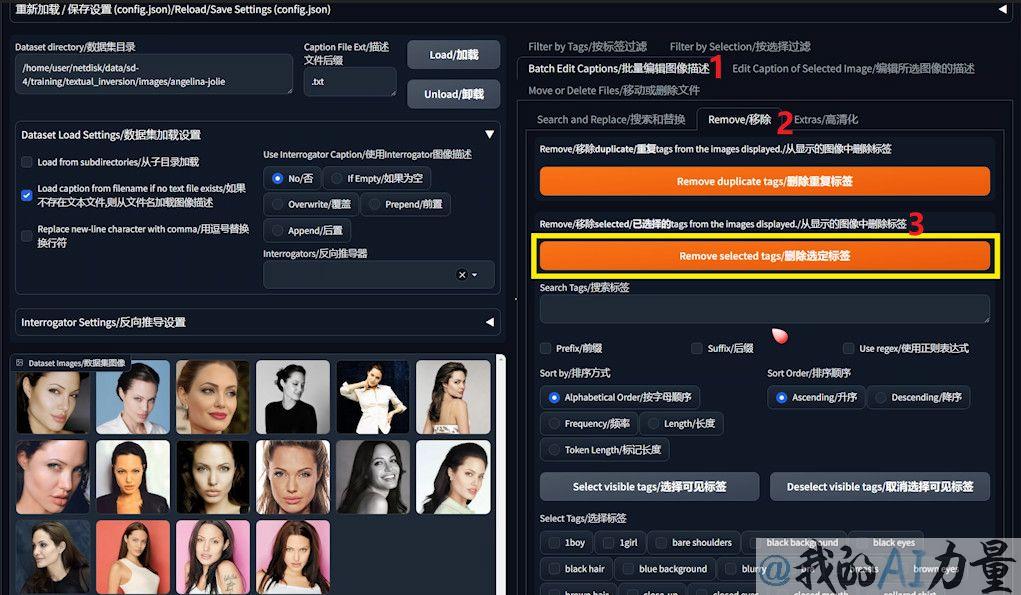
Task: Choose Descending sort order
Action: tap(880, 397)
